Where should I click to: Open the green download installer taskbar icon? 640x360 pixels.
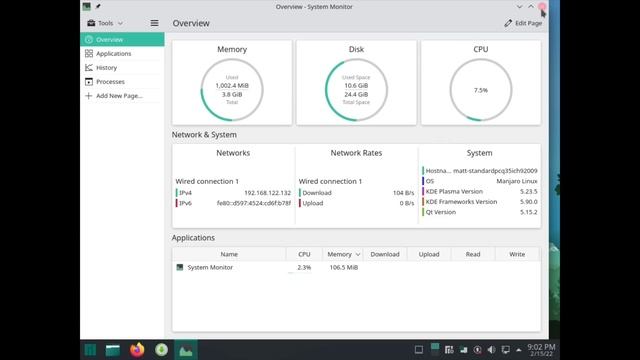(161, 350)
